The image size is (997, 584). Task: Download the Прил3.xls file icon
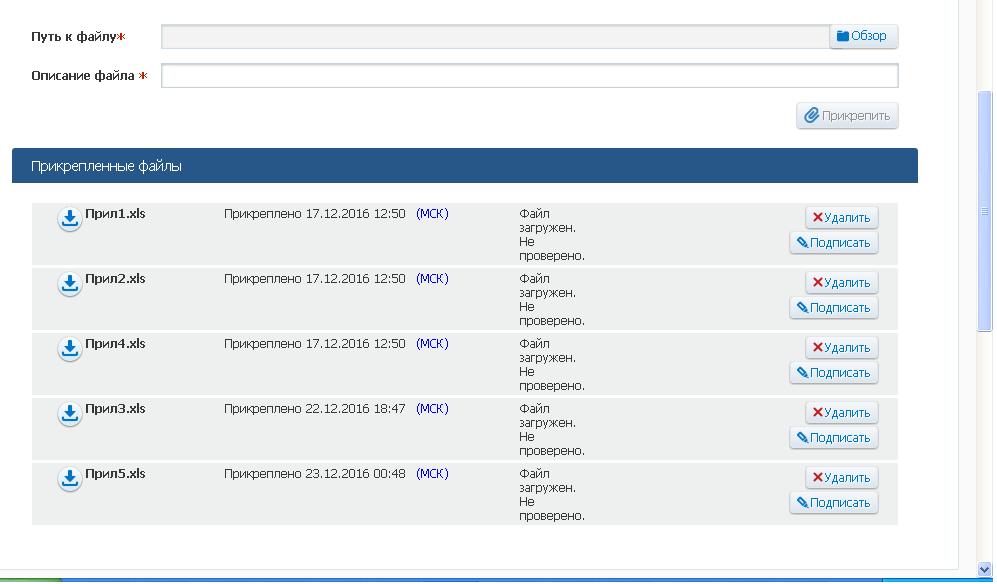tap(69, 415)
